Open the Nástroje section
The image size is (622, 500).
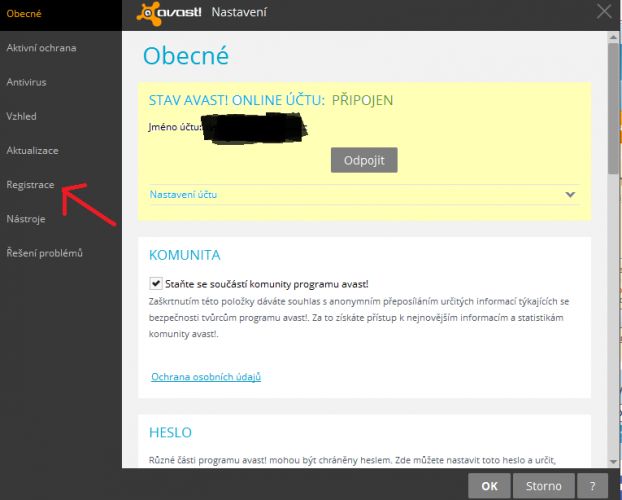26,219
